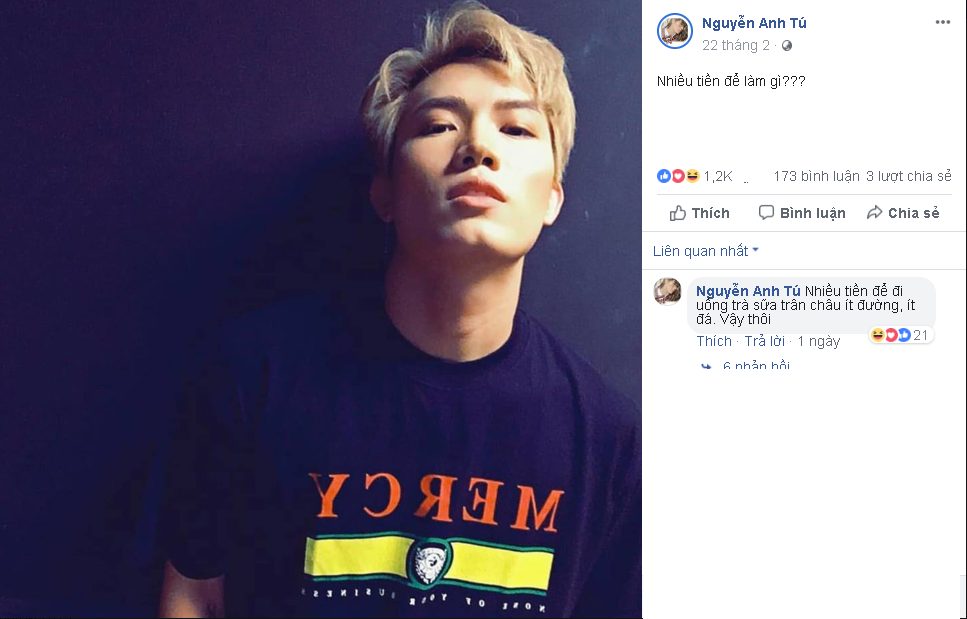View the 3 lượt chia sẻ shares
The image size is (967, 619).
(908, 176)
